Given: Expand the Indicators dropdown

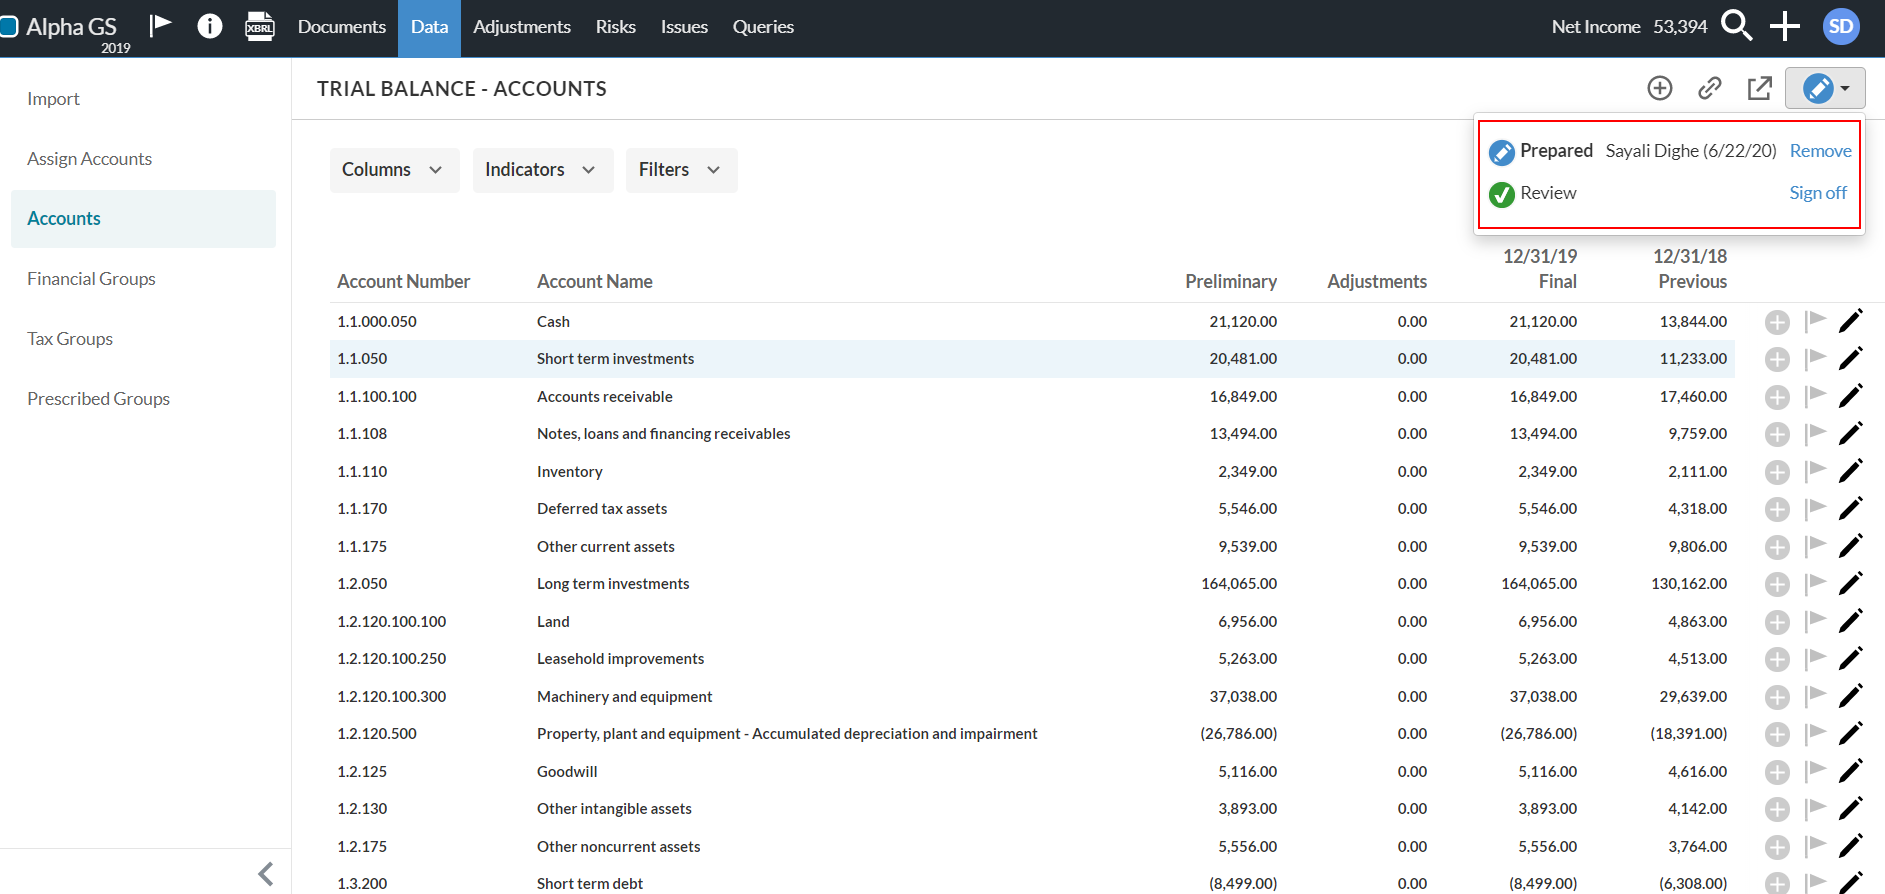Looking at the screenshot, I should click(x=541, y=170).
